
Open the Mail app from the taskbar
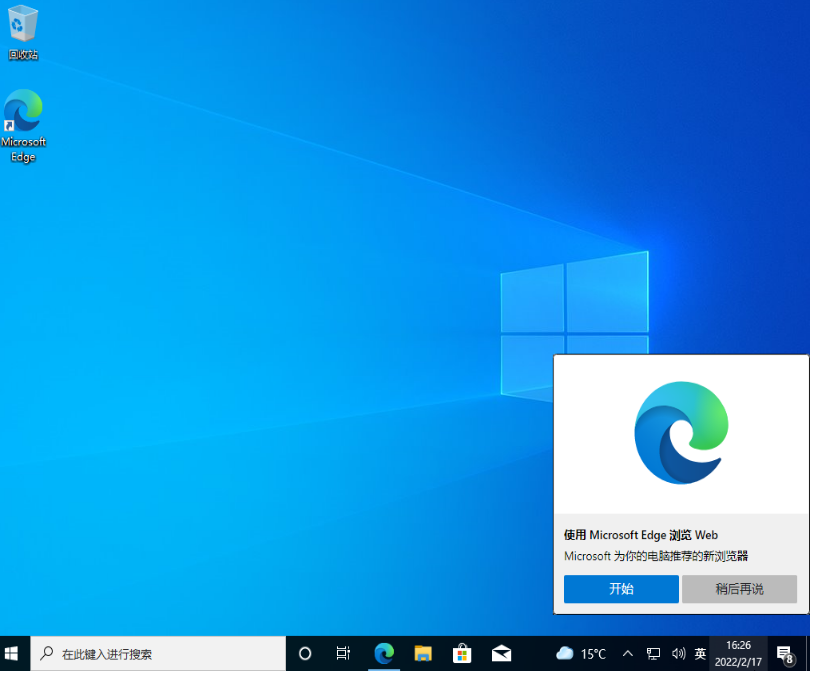[501, 654]
